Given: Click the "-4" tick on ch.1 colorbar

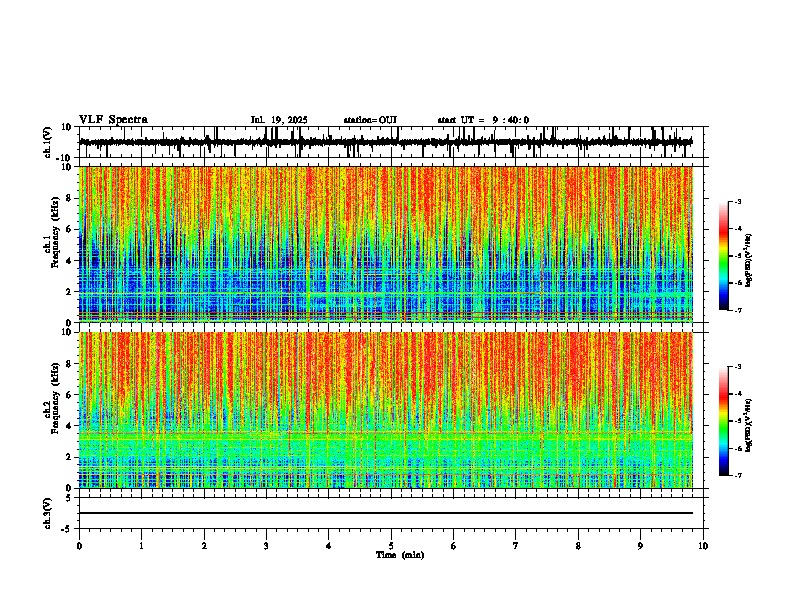Looking at the screenshot, I should (738, 229).
